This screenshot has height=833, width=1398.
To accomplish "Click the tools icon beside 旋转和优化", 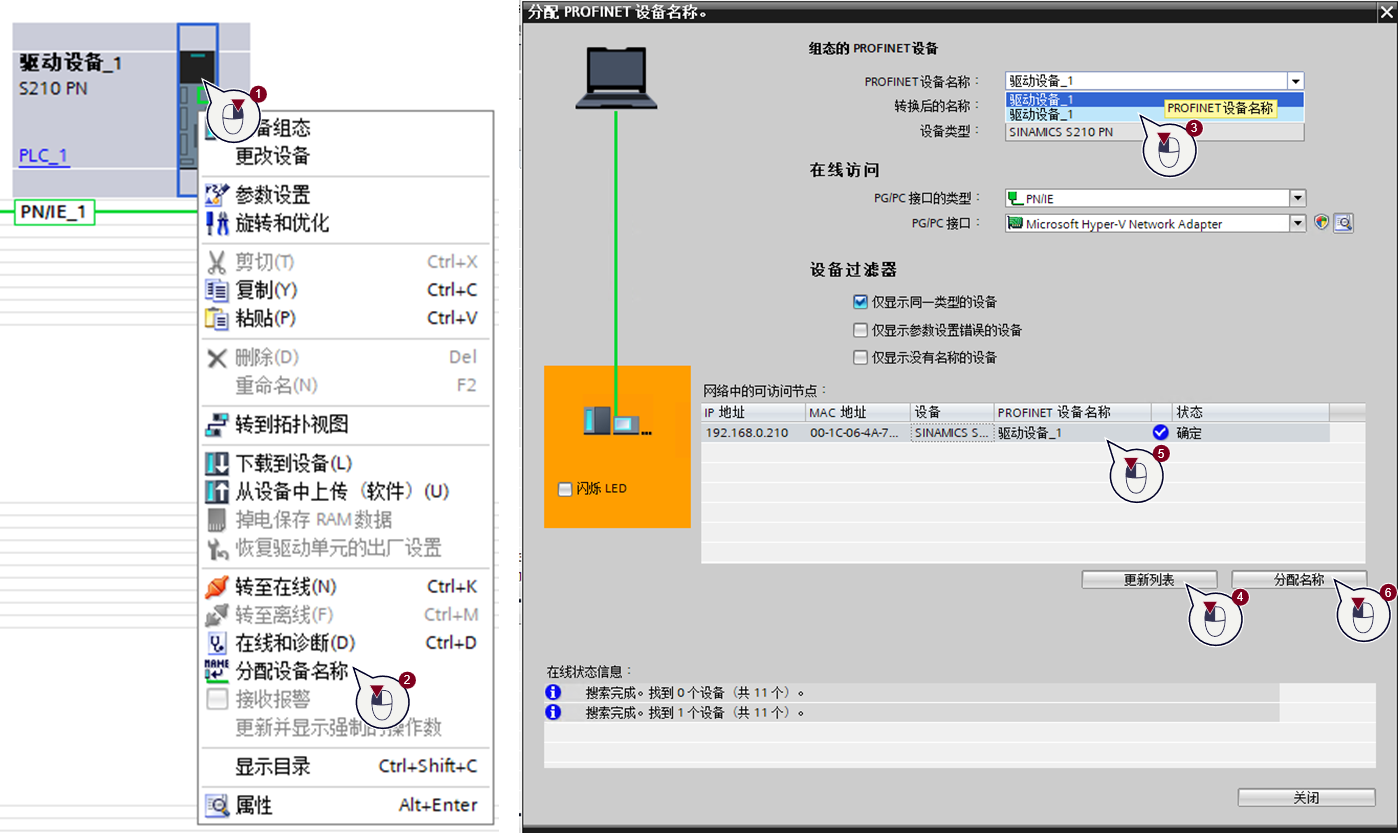I will click(x=217, y=222).
